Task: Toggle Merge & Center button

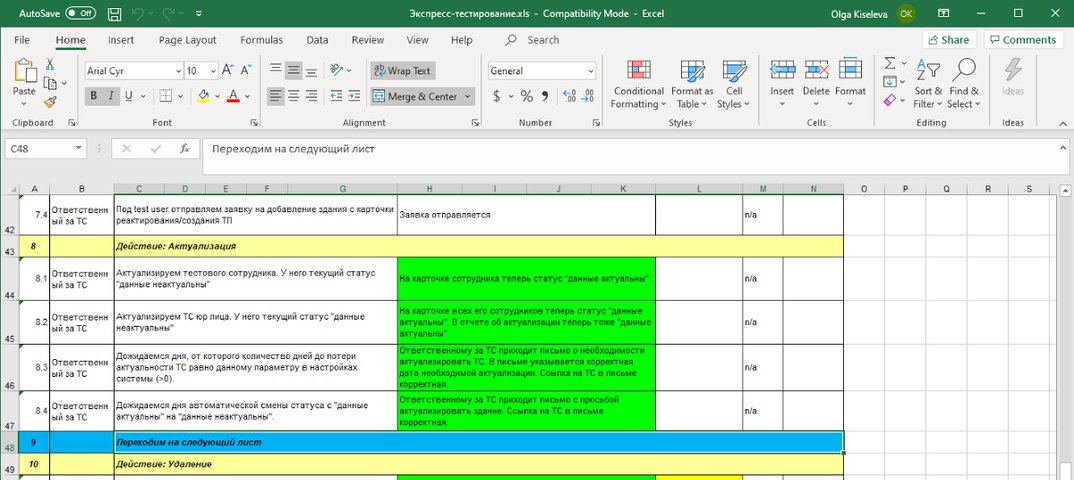Action: click(414, 97)
